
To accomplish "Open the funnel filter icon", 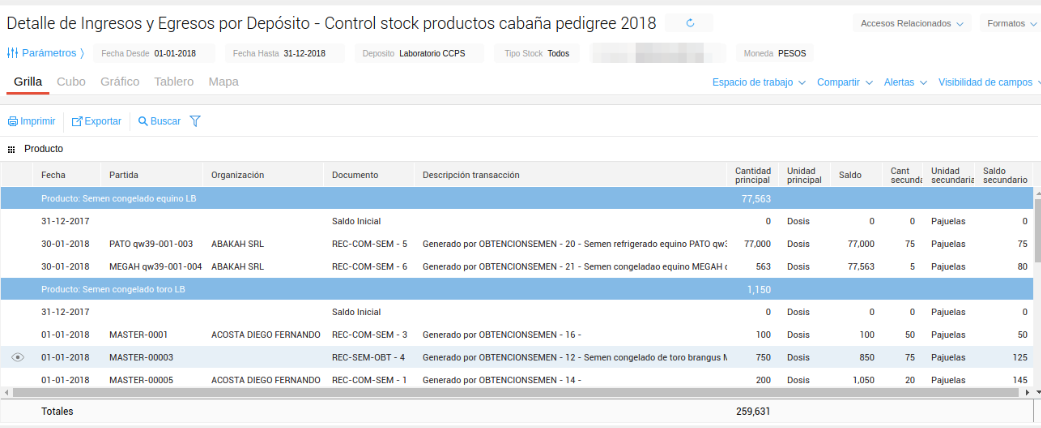I will 195,121.
